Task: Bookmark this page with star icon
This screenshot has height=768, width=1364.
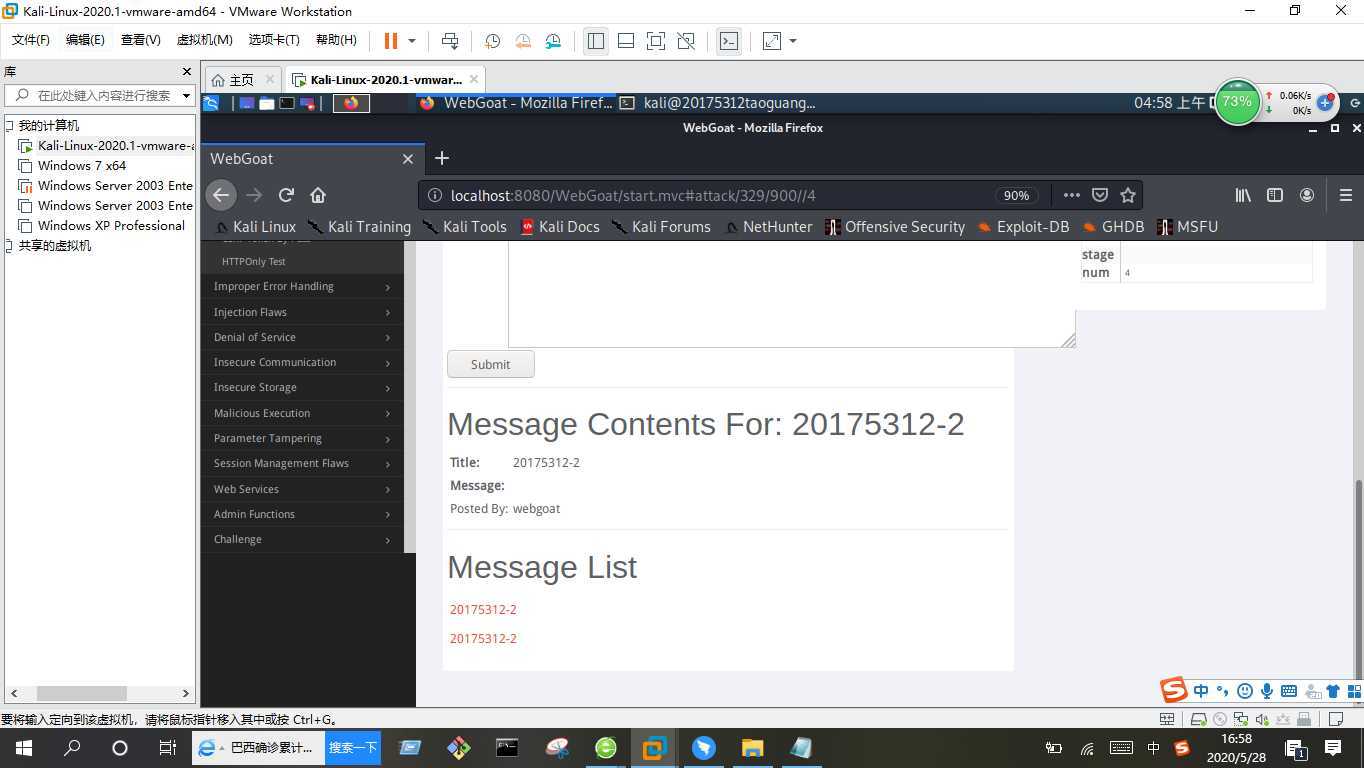Action: [x=1128, y=195]
